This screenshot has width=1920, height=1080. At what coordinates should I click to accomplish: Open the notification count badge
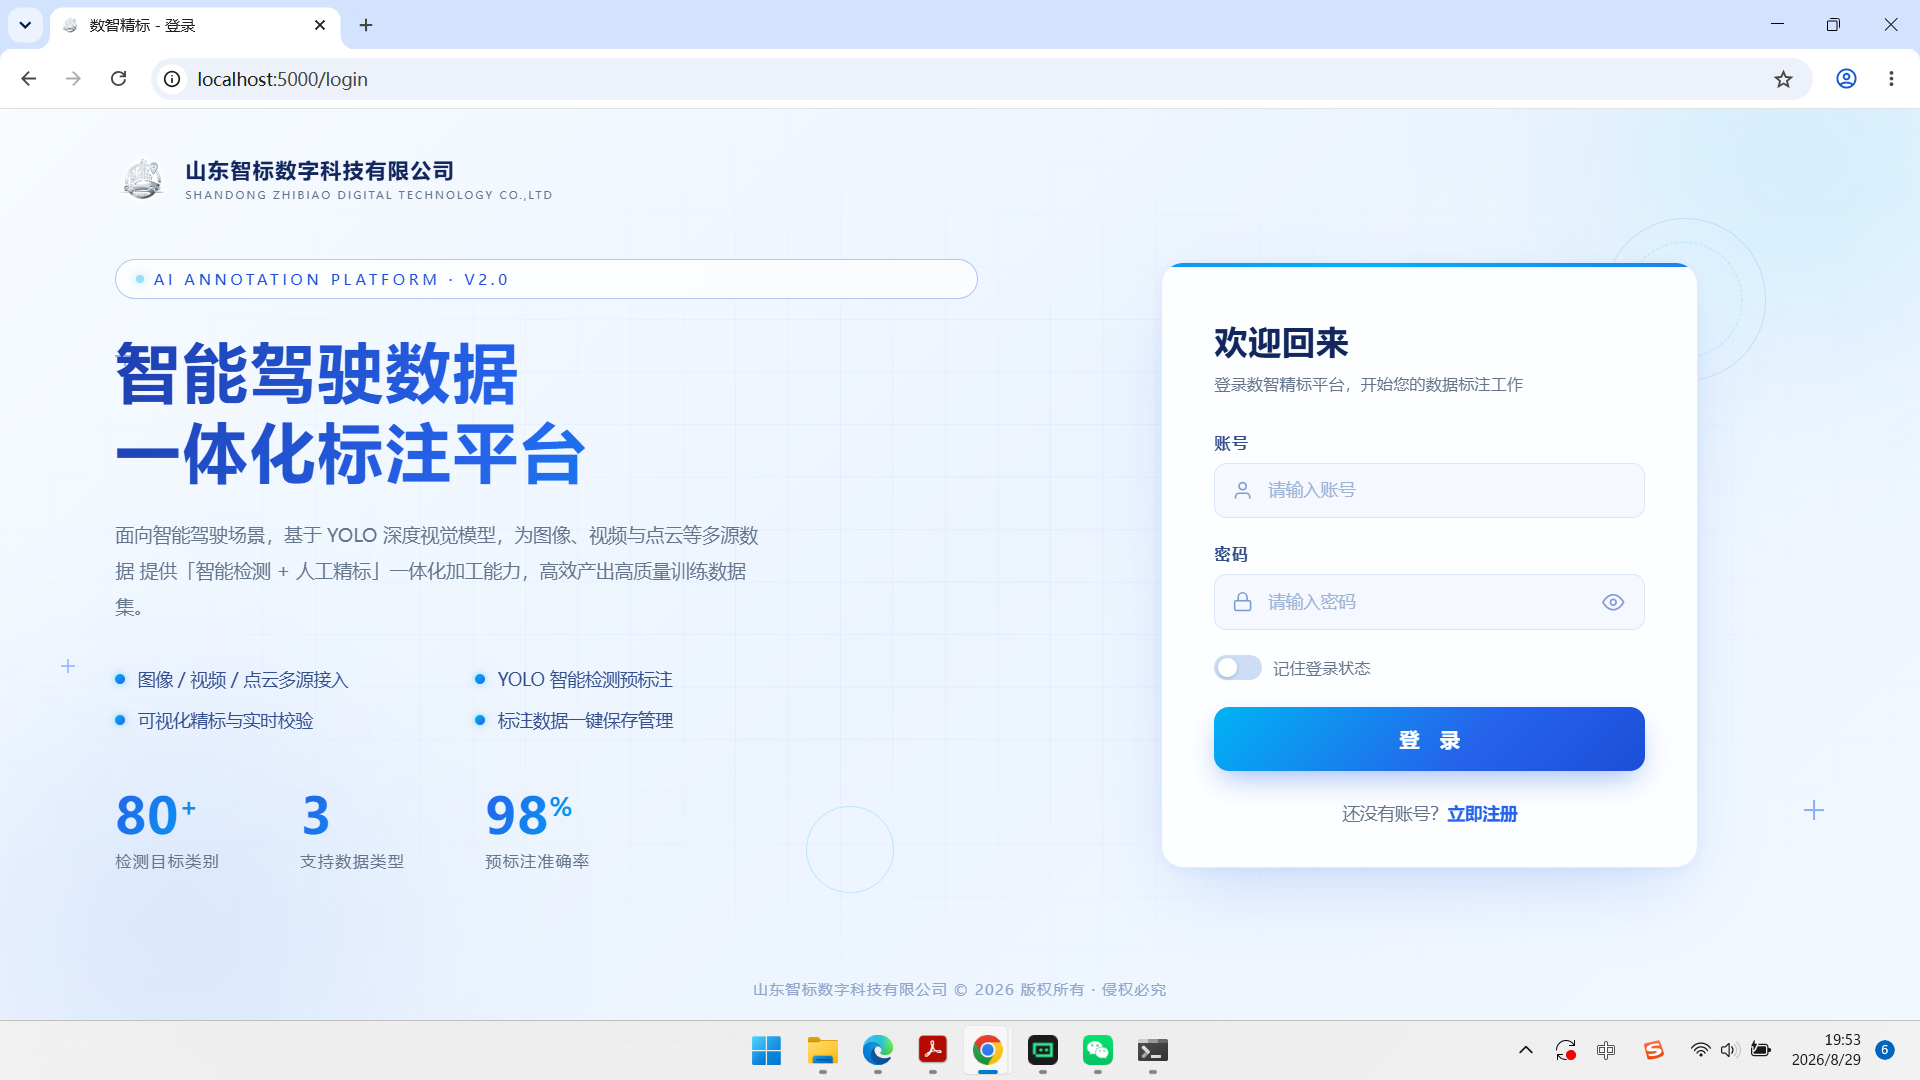(1885, 1050)
